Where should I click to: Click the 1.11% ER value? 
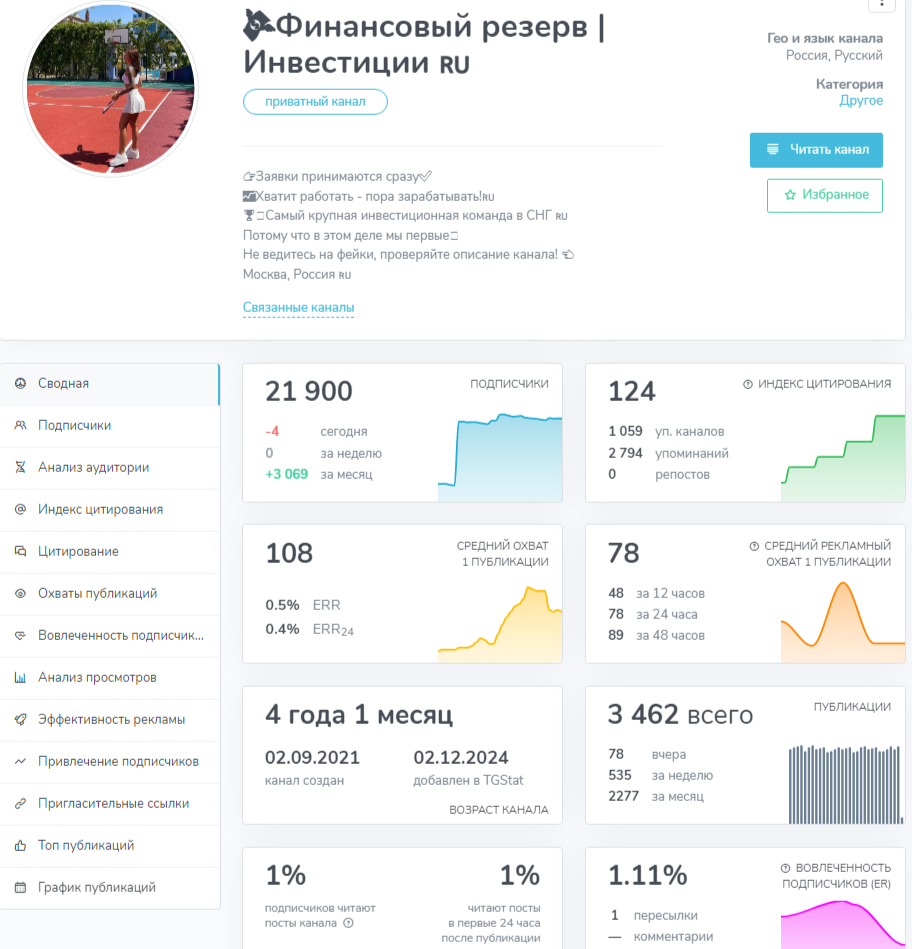[x=648, y=875]
